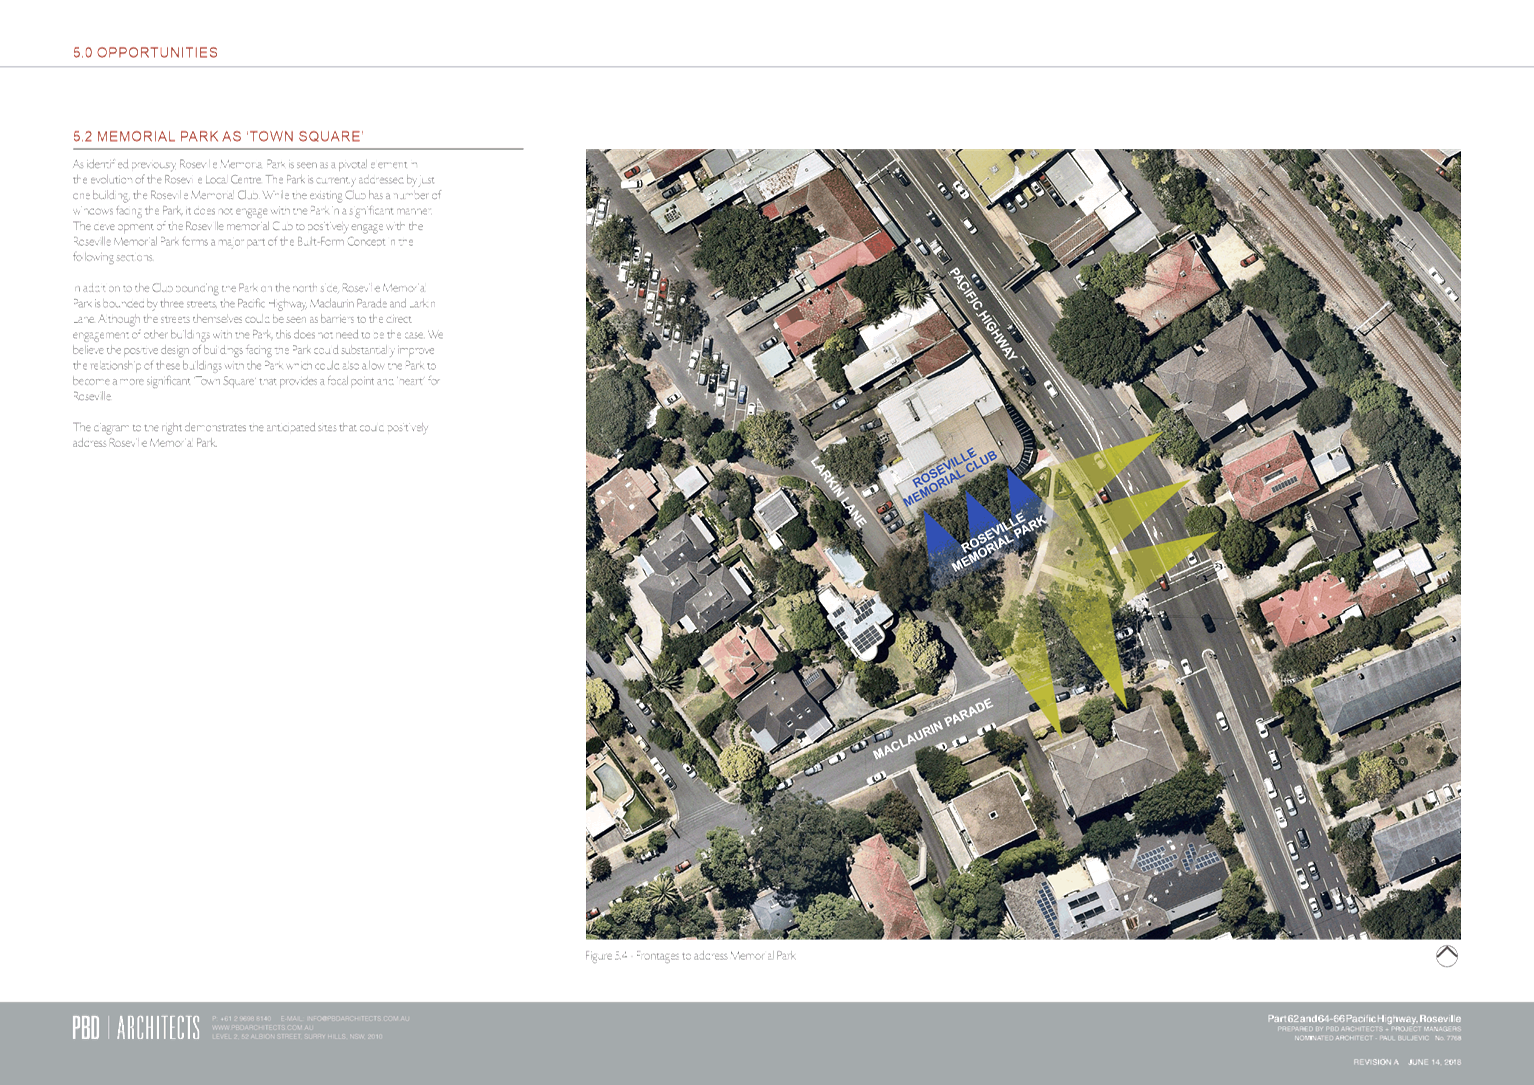This screenshot has width=1534, height=1085.
Task: Click the 'PACIFIC HIGHWAY' map label
Action: pos(984,313)
